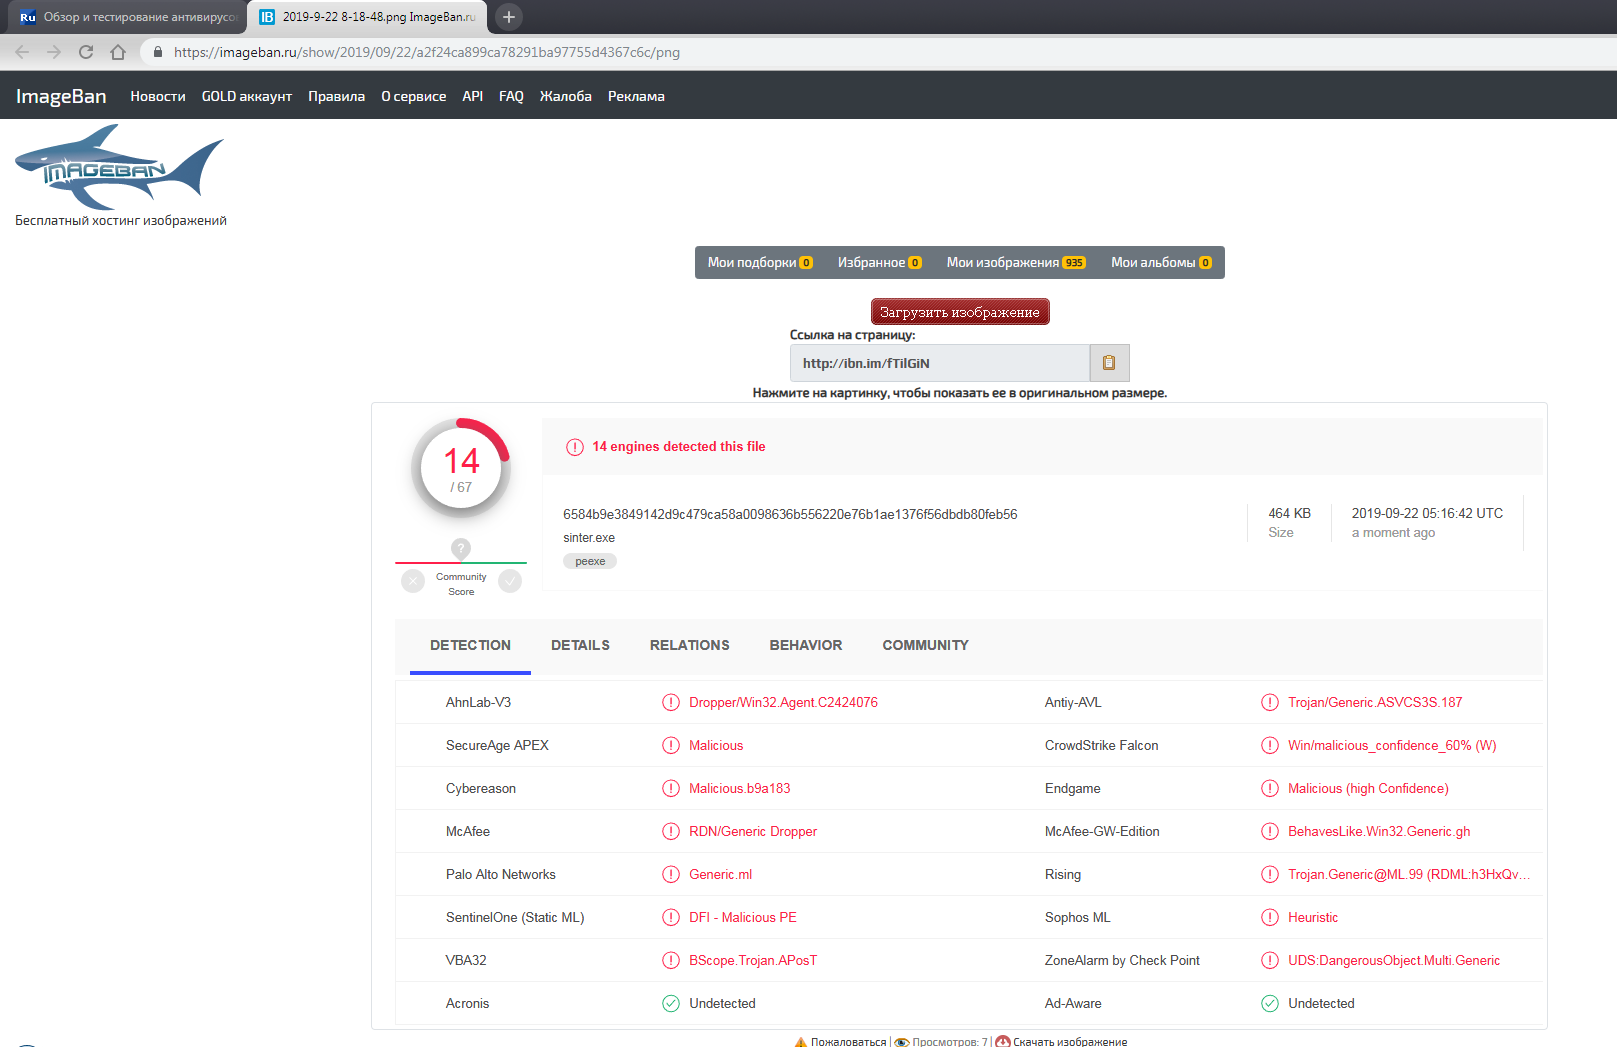Screen dimensions: 1617x1047
Task: View site security via the padlock icon
Action: (158, 52)
